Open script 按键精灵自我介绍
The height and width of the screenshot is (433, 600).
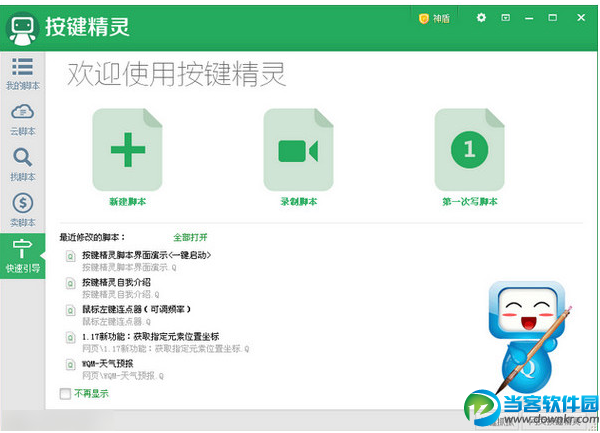(116, 282)
